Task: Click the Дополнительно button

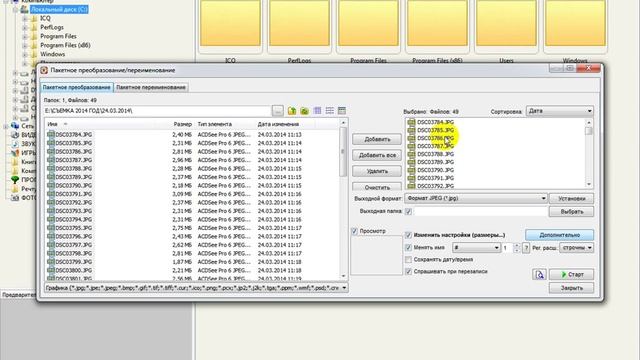Action: click(x=560, y=235)
